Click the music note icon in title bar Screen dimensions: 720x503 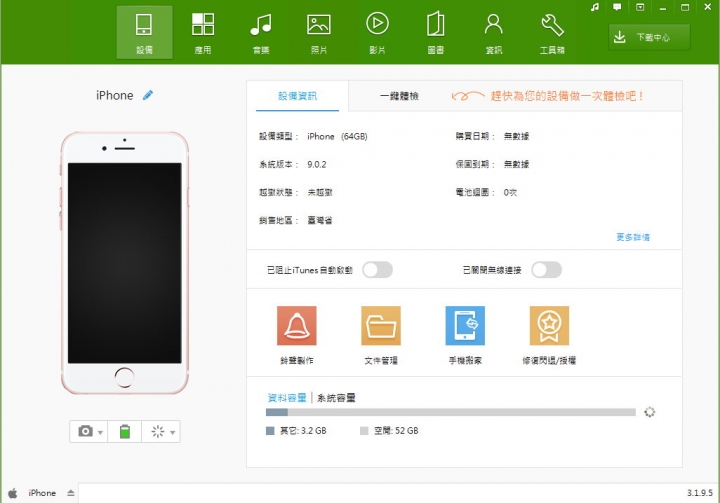(595, 7)
